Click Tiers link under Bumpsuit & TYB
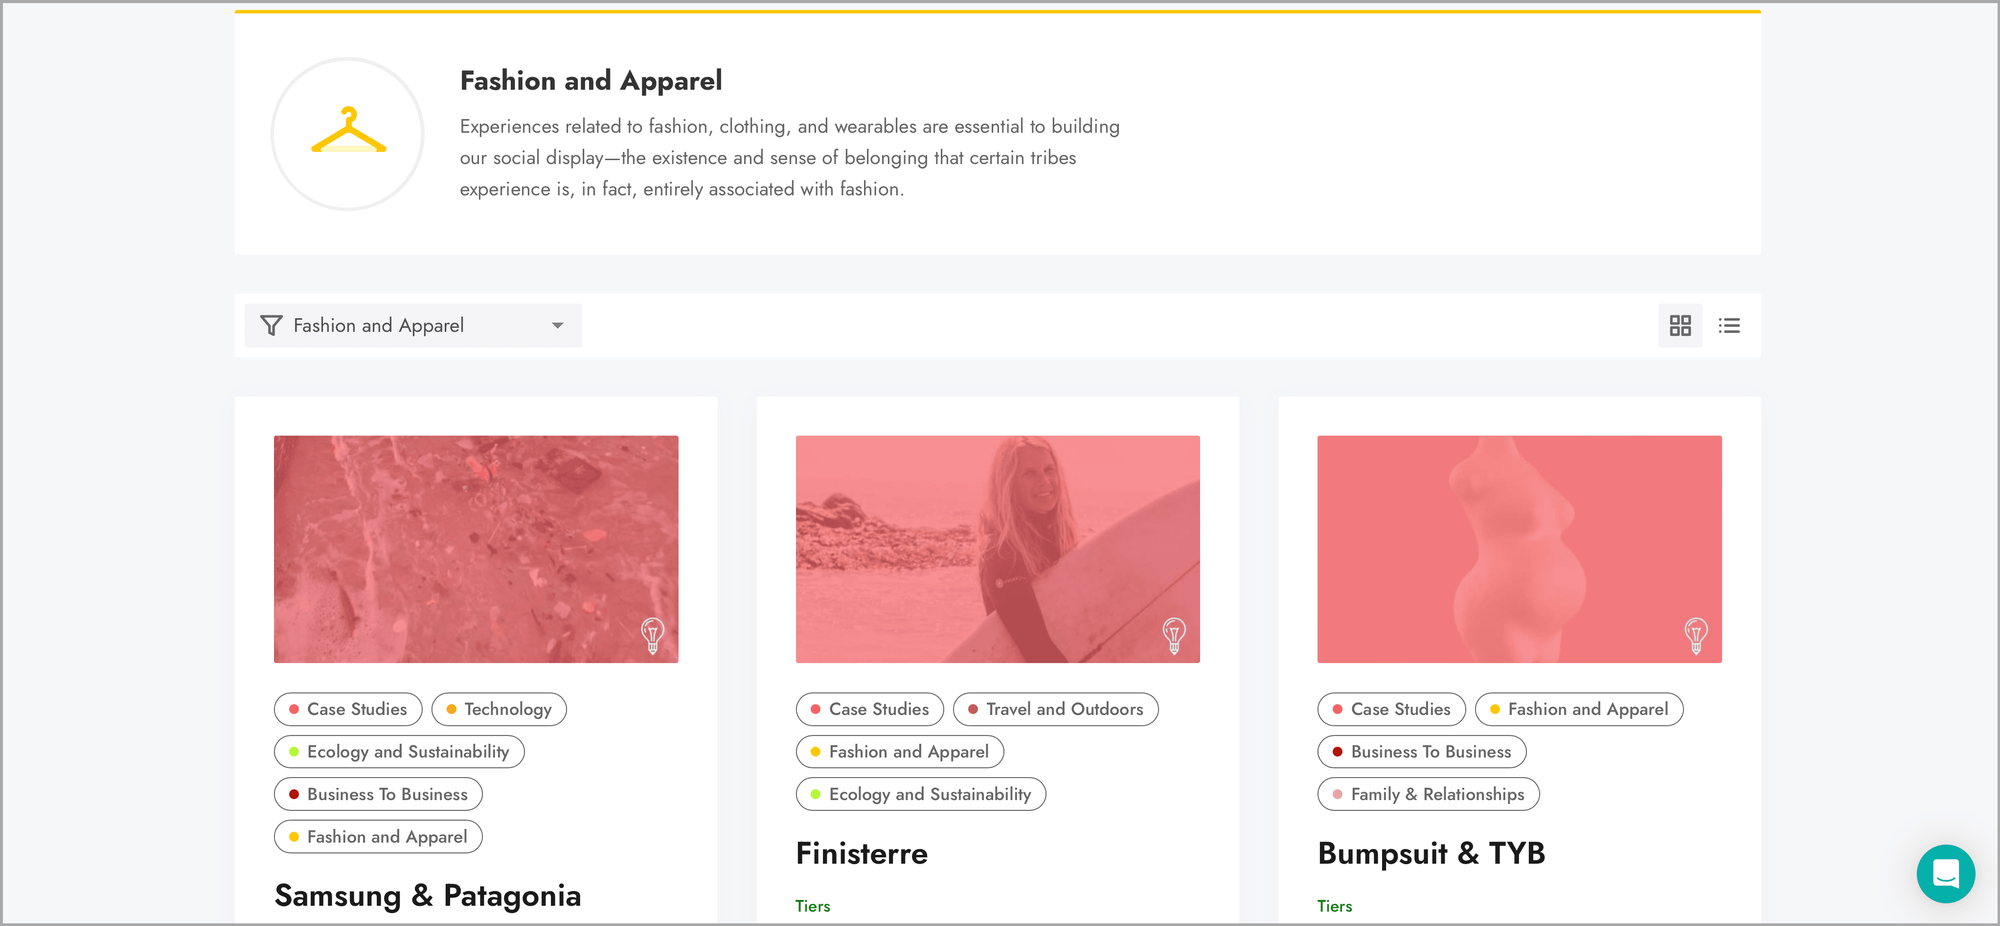 (x=1334, y=906)
